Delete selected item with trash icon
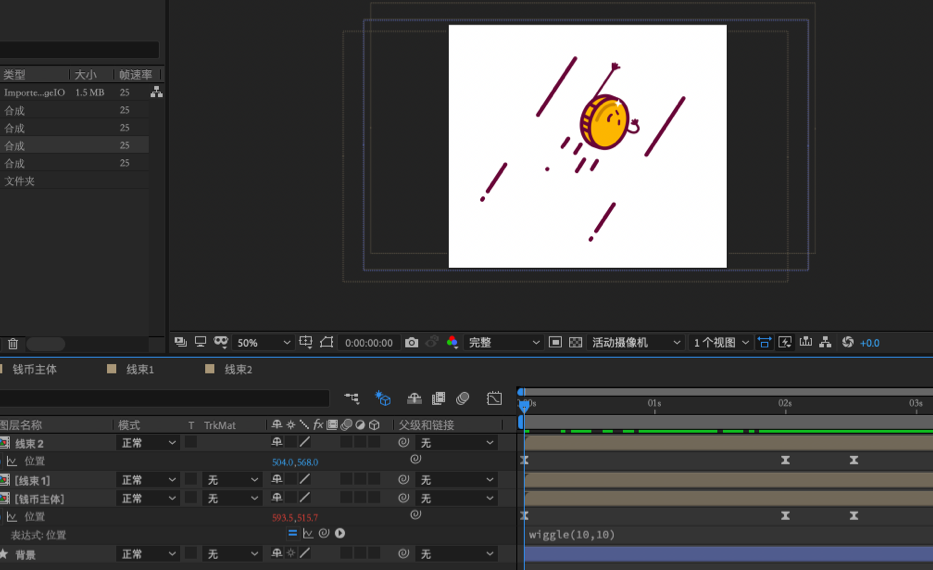 [13, 343]
